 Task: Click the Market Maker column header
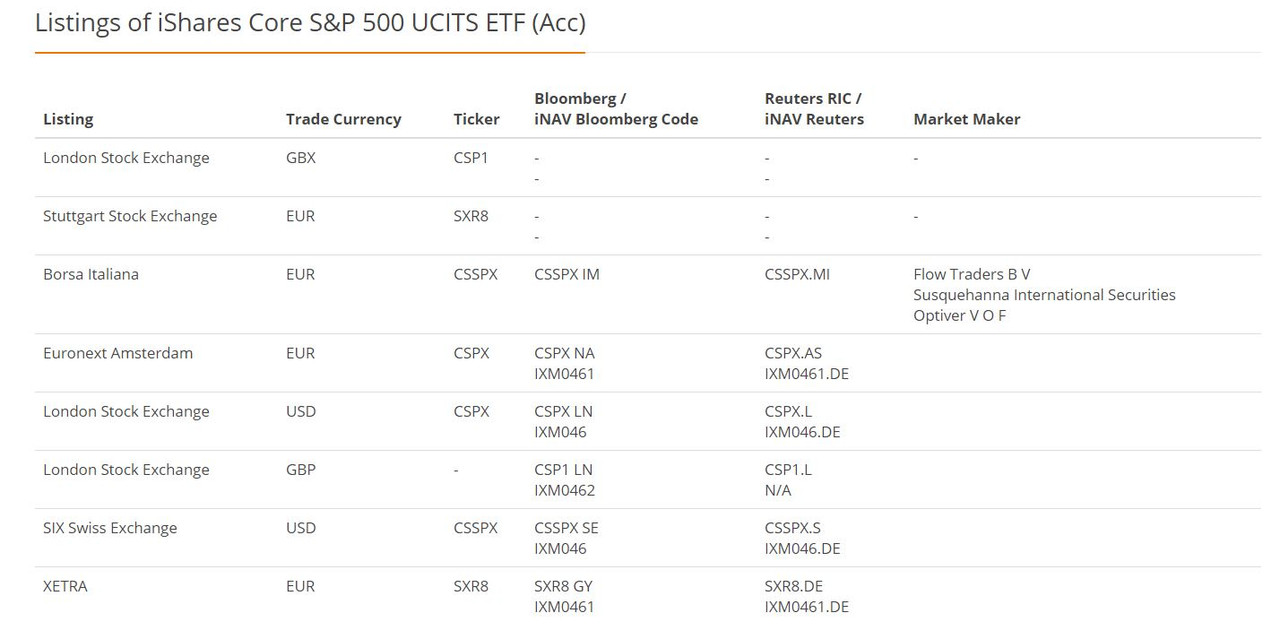click(x=966, y=119)
